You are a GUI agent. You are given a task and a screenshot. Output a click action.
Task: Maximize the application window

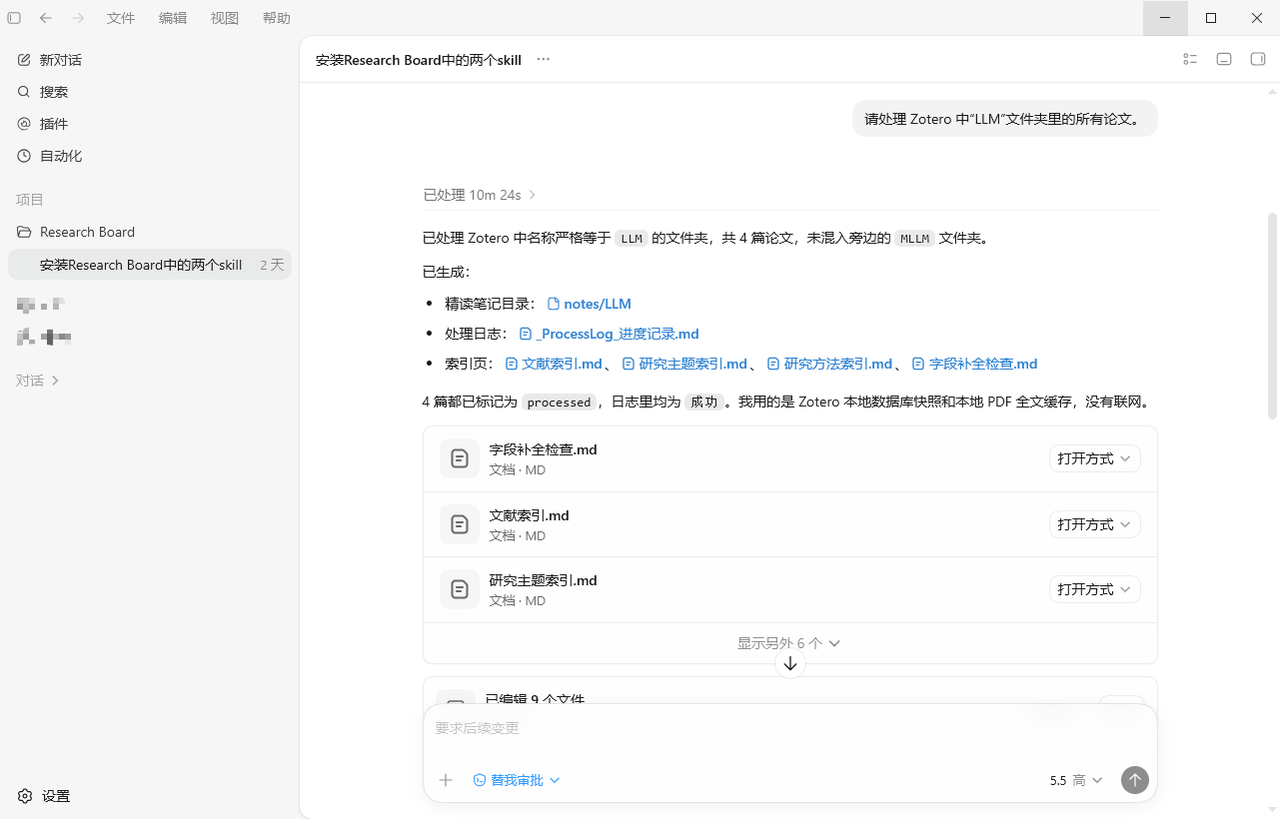1211,18
